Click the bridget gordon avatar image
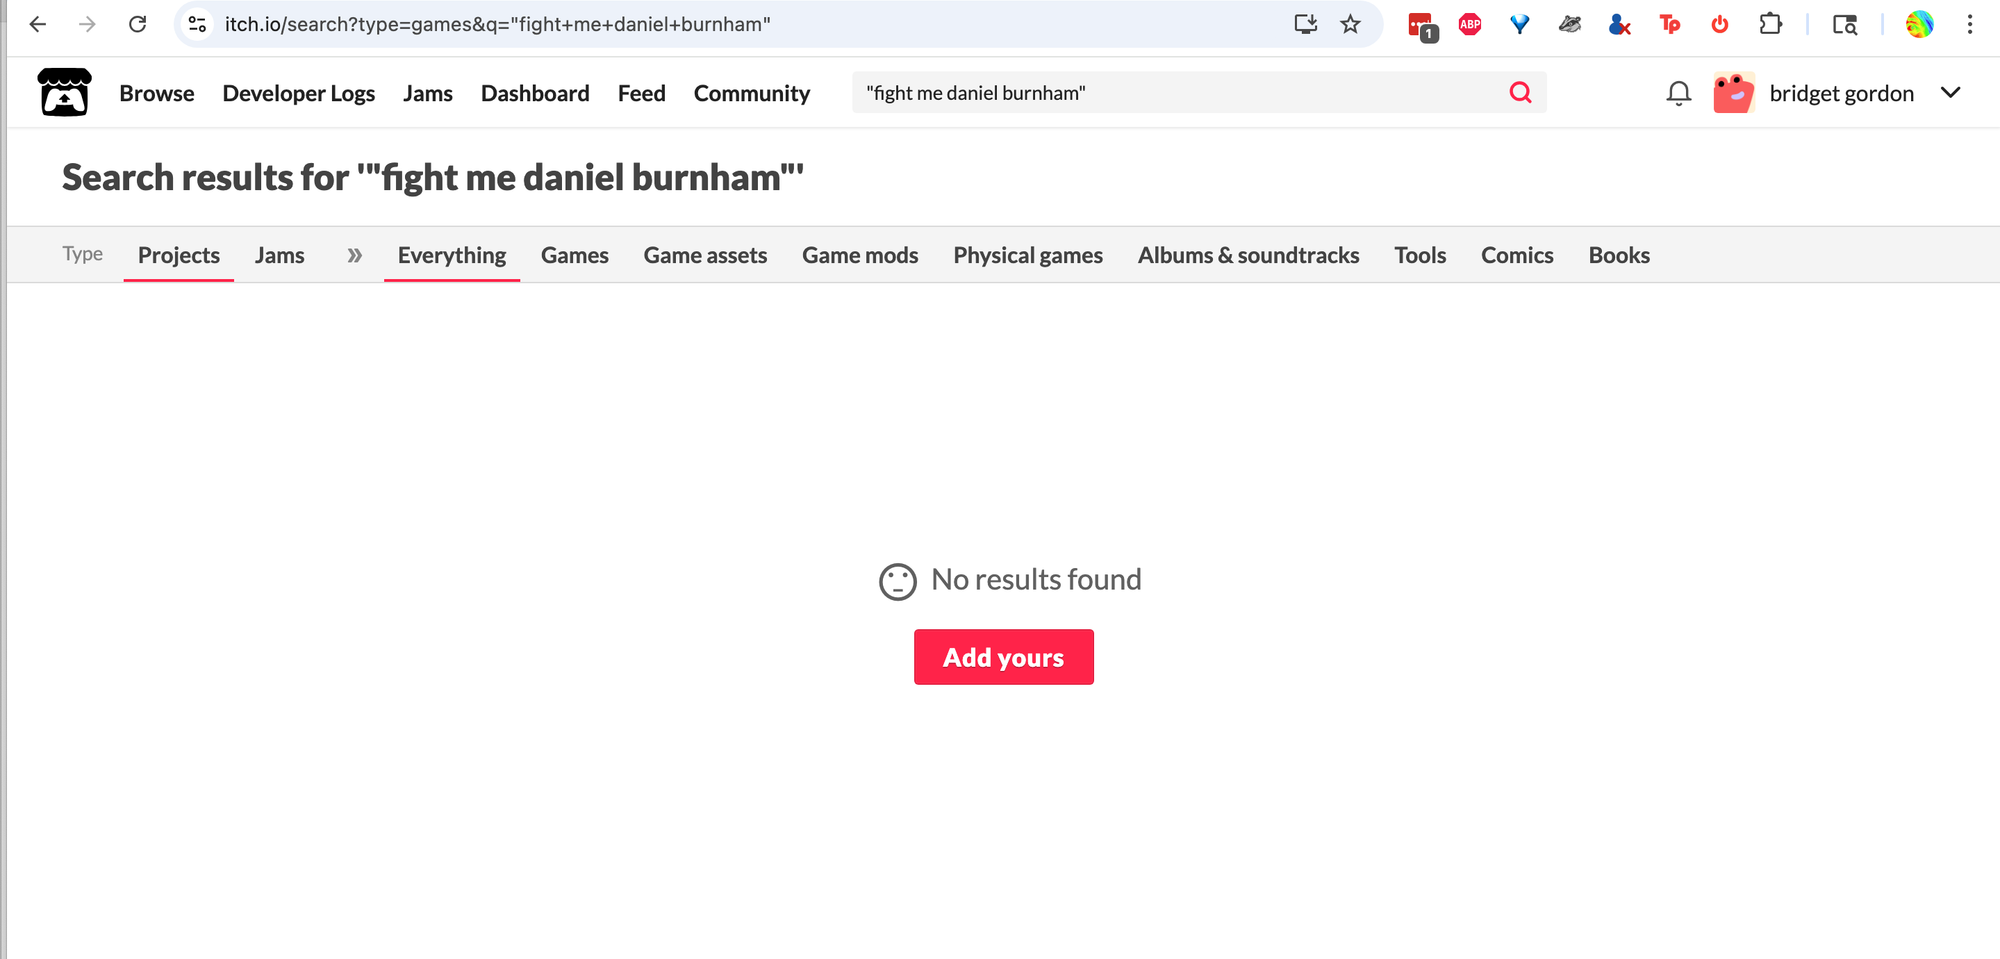The width and height of the screenshot is (2000, 959). (x=1733, y=93)
